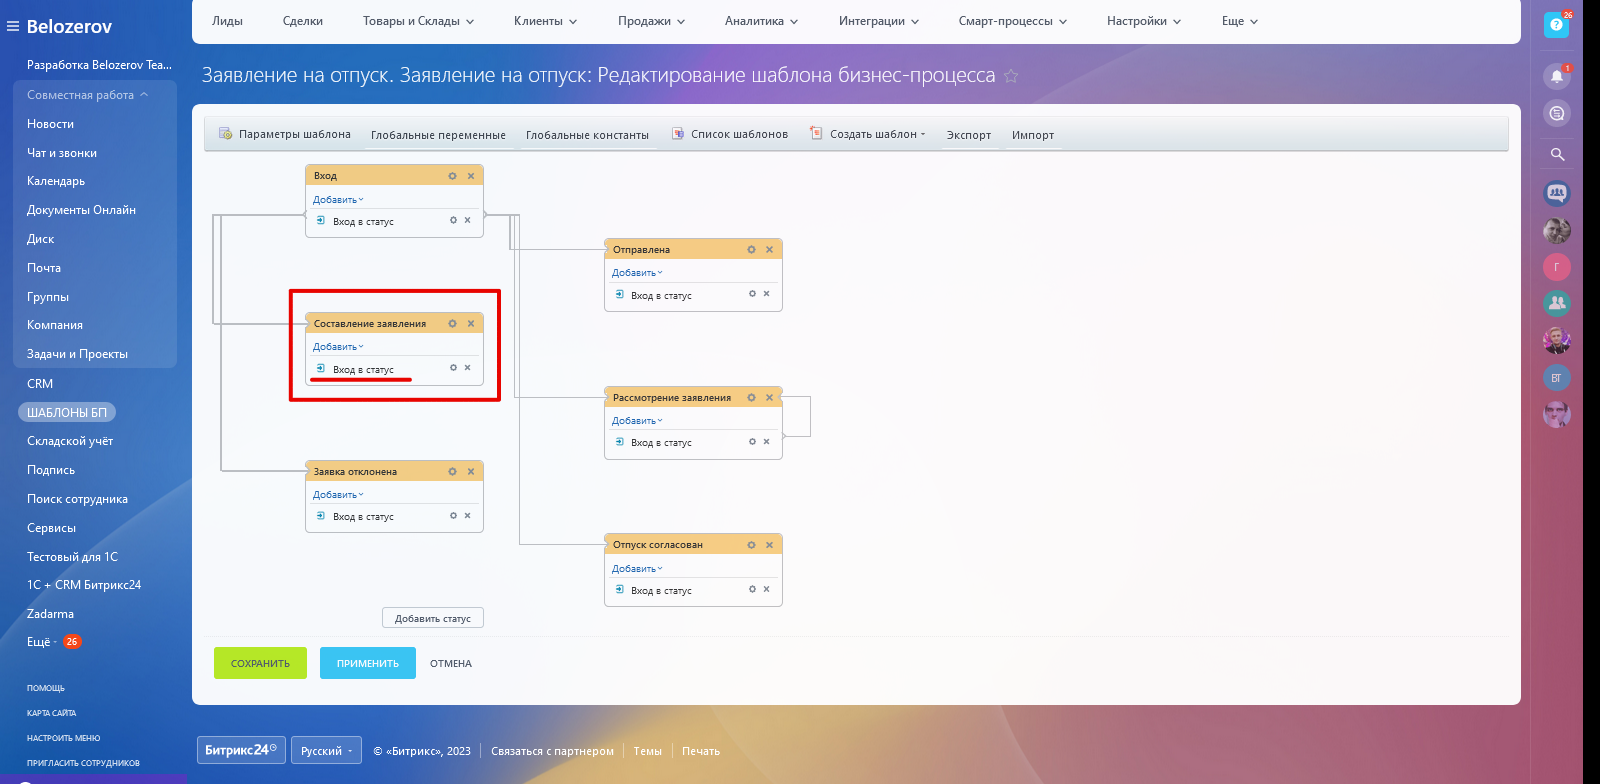
Task: Open Чат и звонки in sidebar
Action: click(x=62, y=153)
